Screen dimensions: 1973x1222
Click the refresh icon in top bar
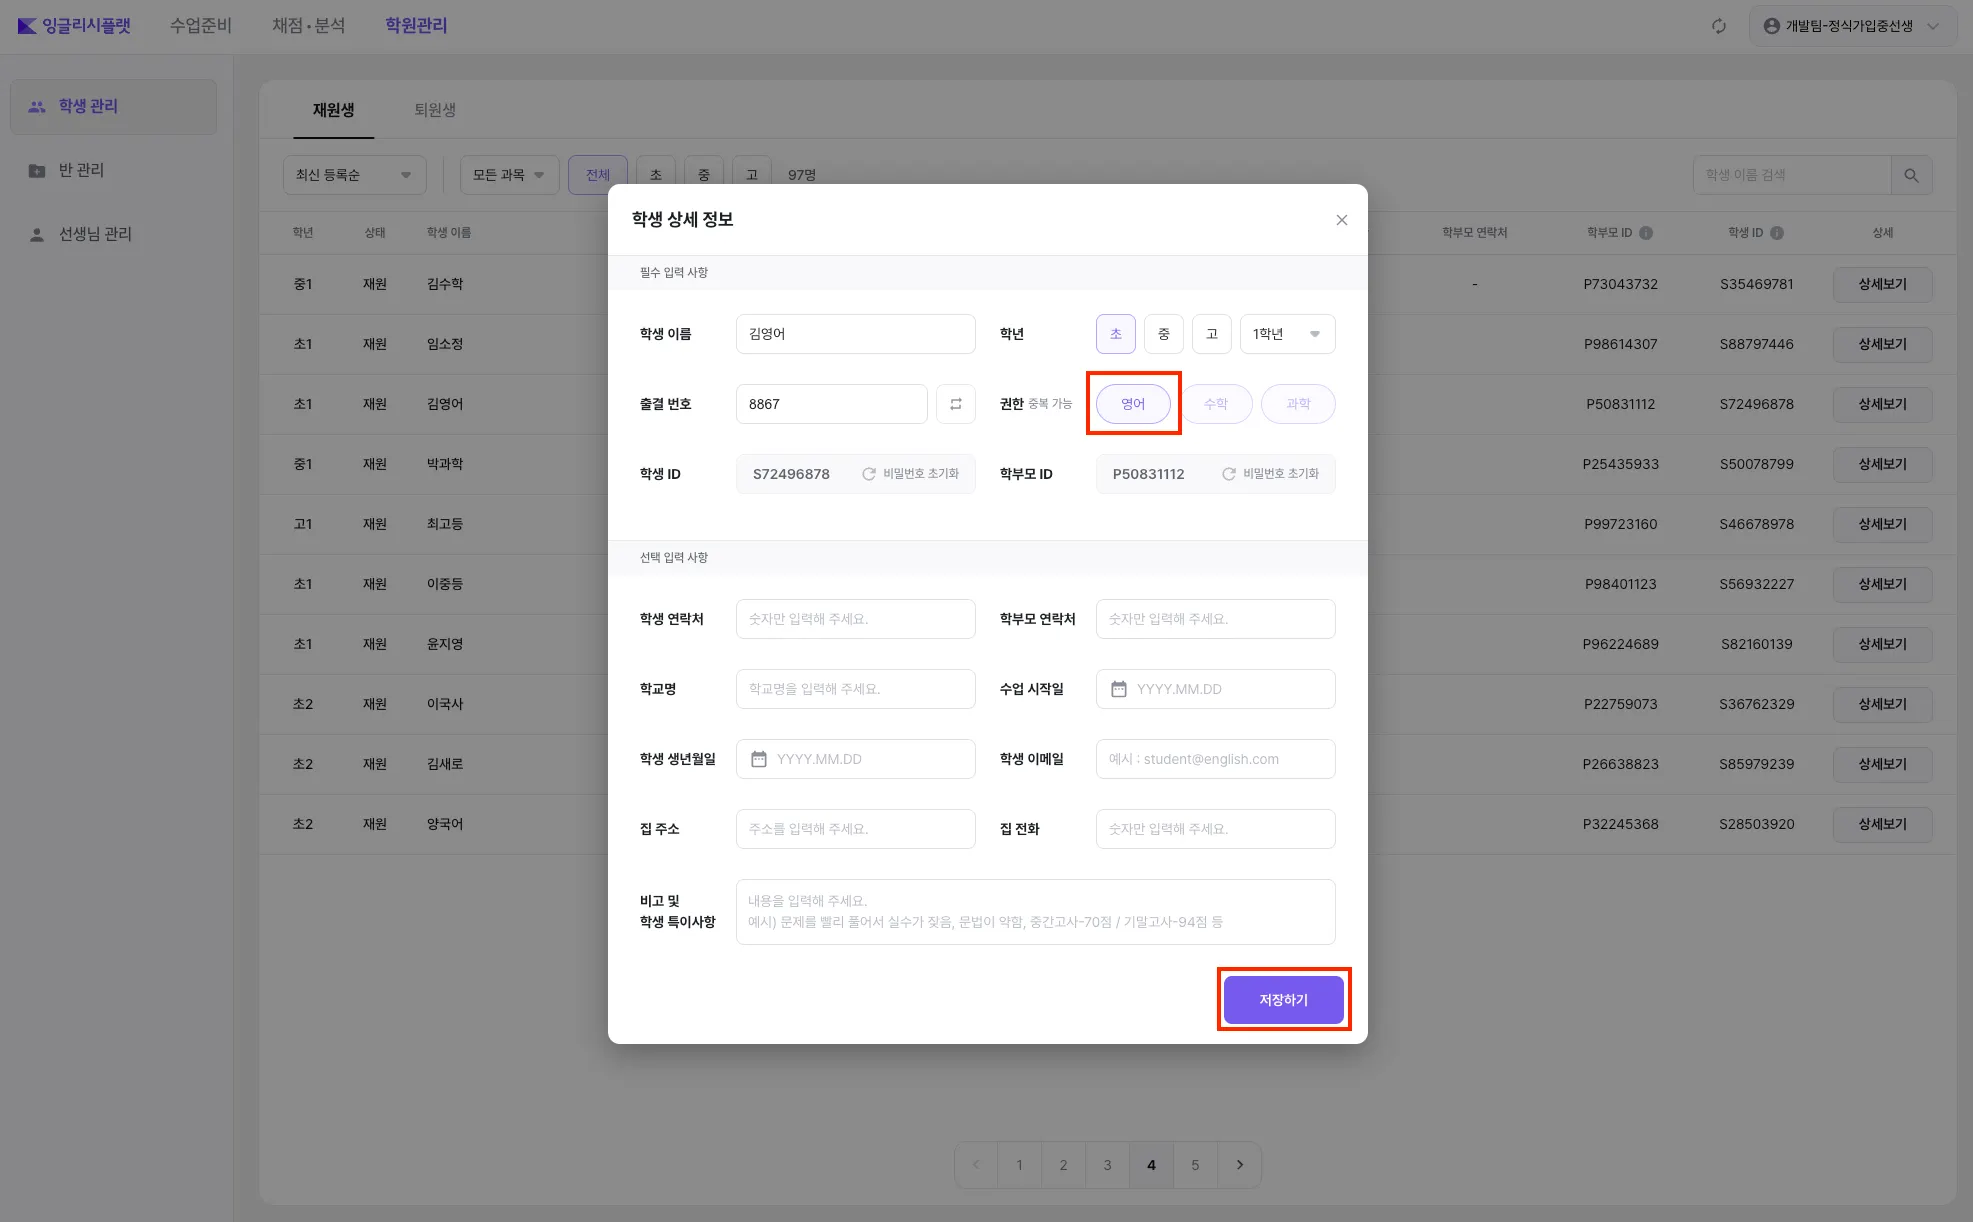(1718, 26)
